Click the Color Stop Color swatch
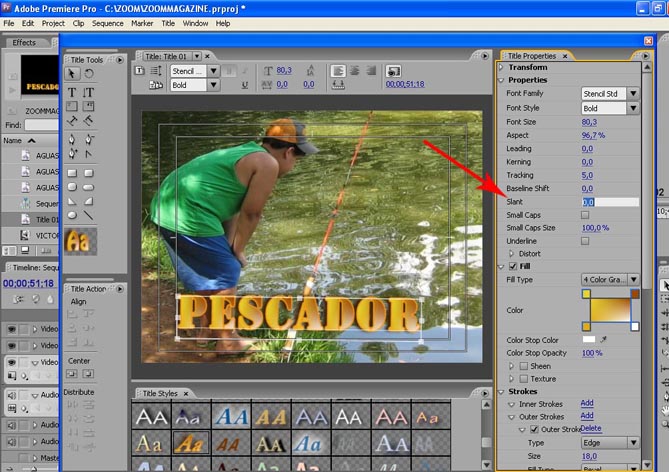Screen dimensions: 669x472 tap(588, 340)
